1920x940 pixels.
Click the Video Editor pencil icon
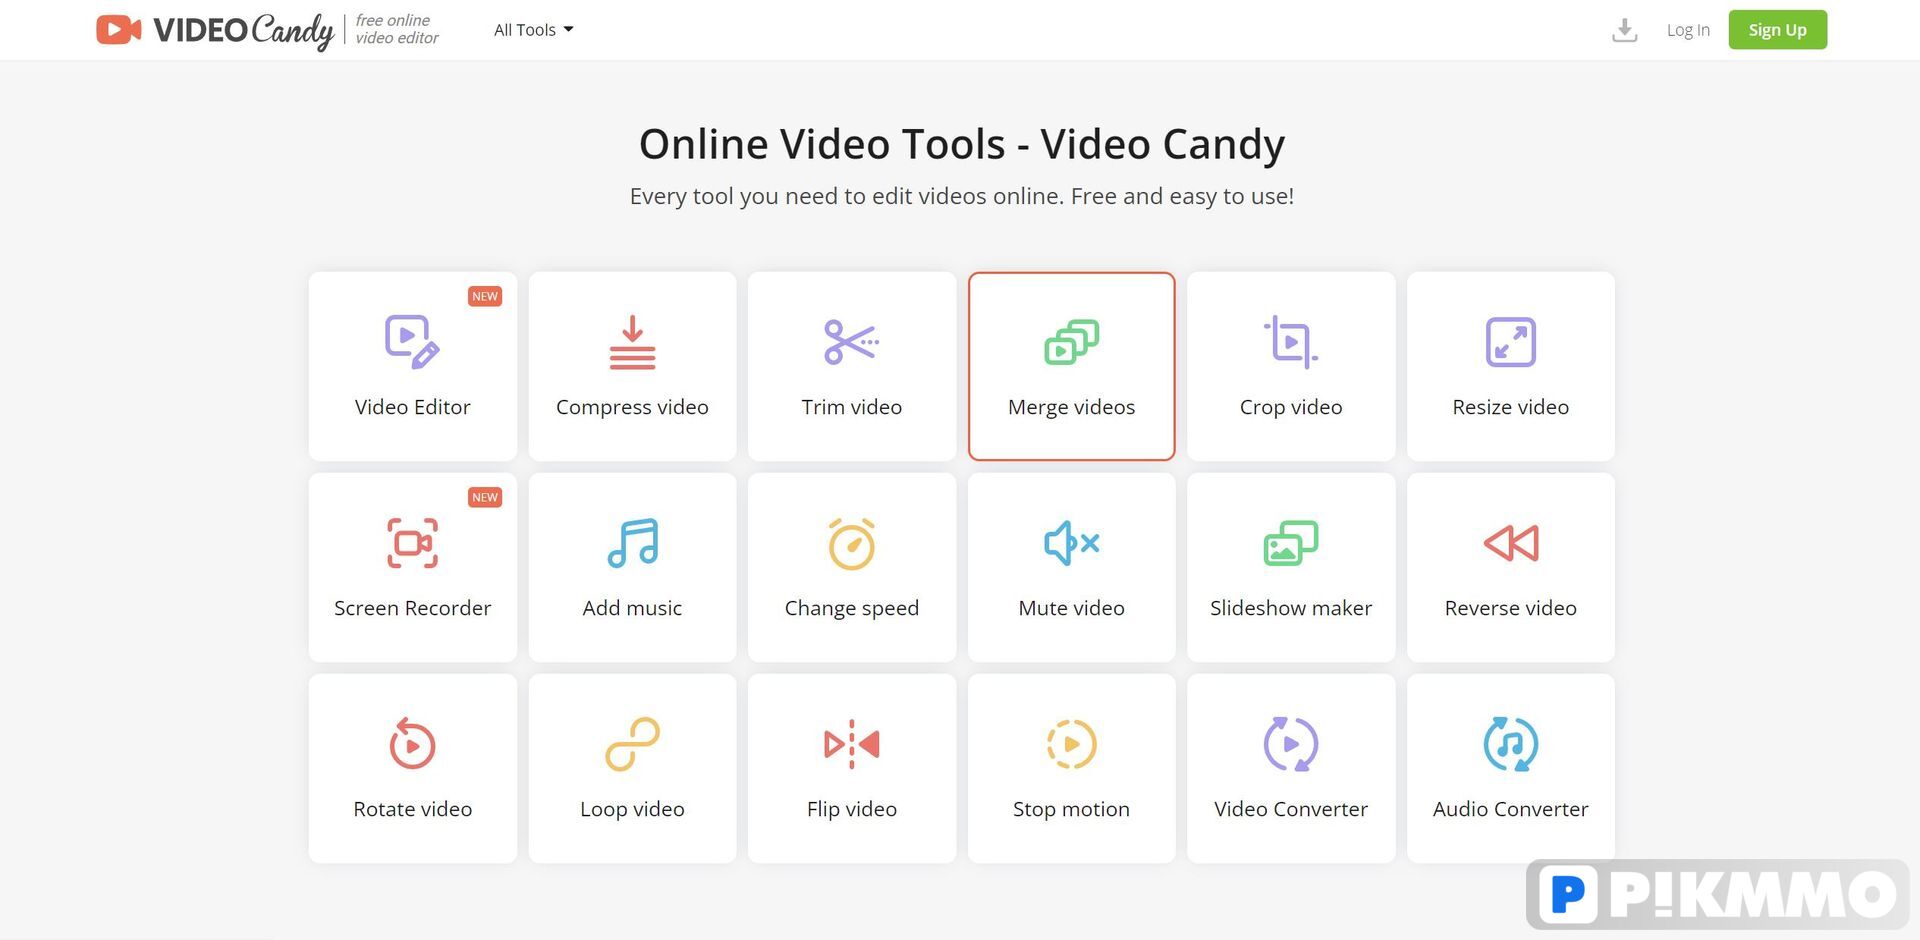click(412, 342)
